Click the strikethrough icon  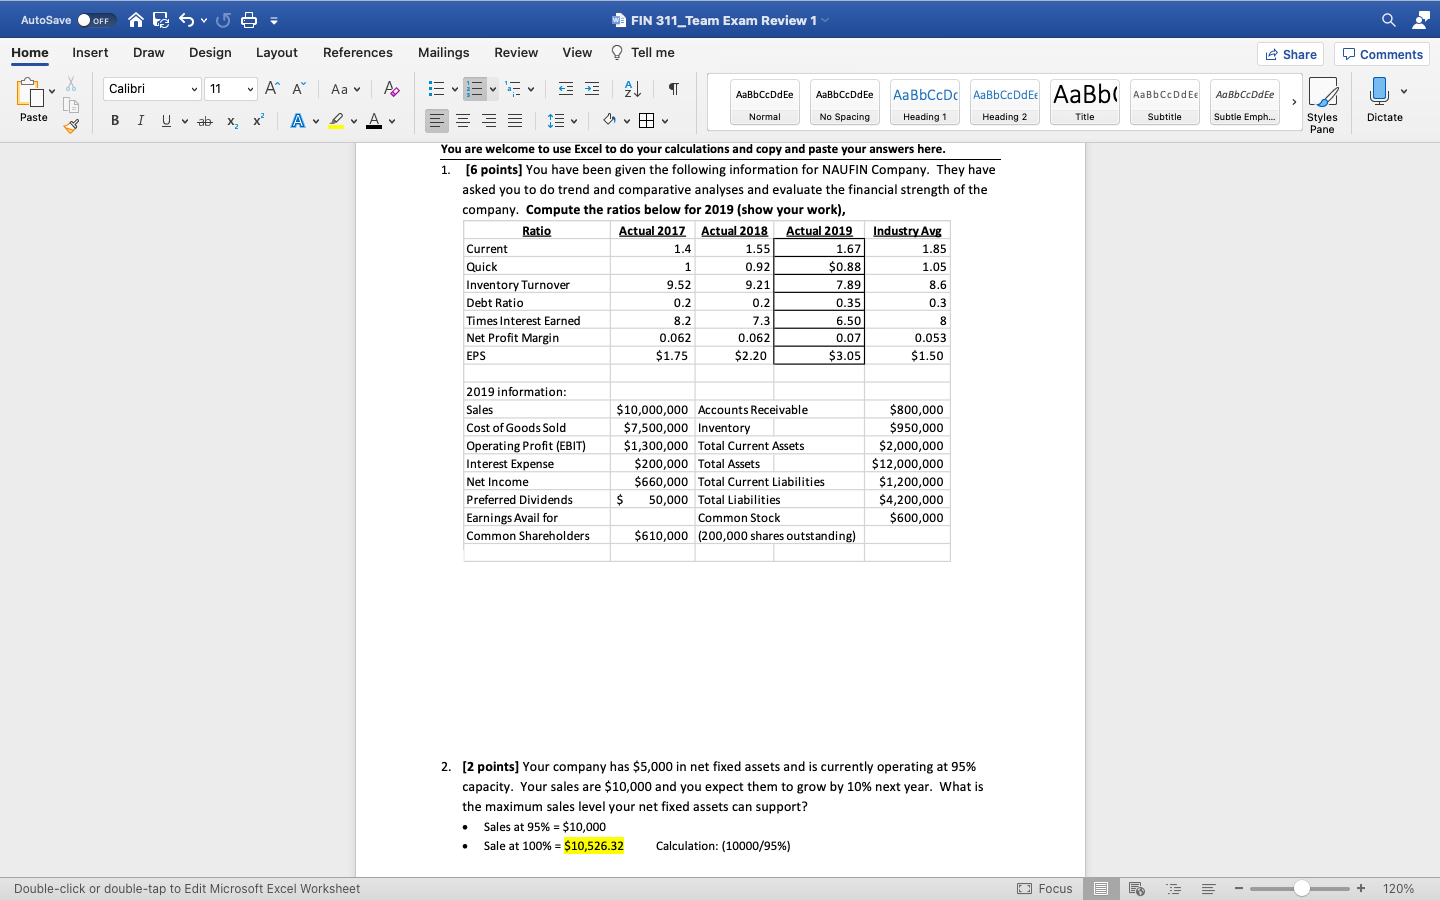click(x=205, y=120)
